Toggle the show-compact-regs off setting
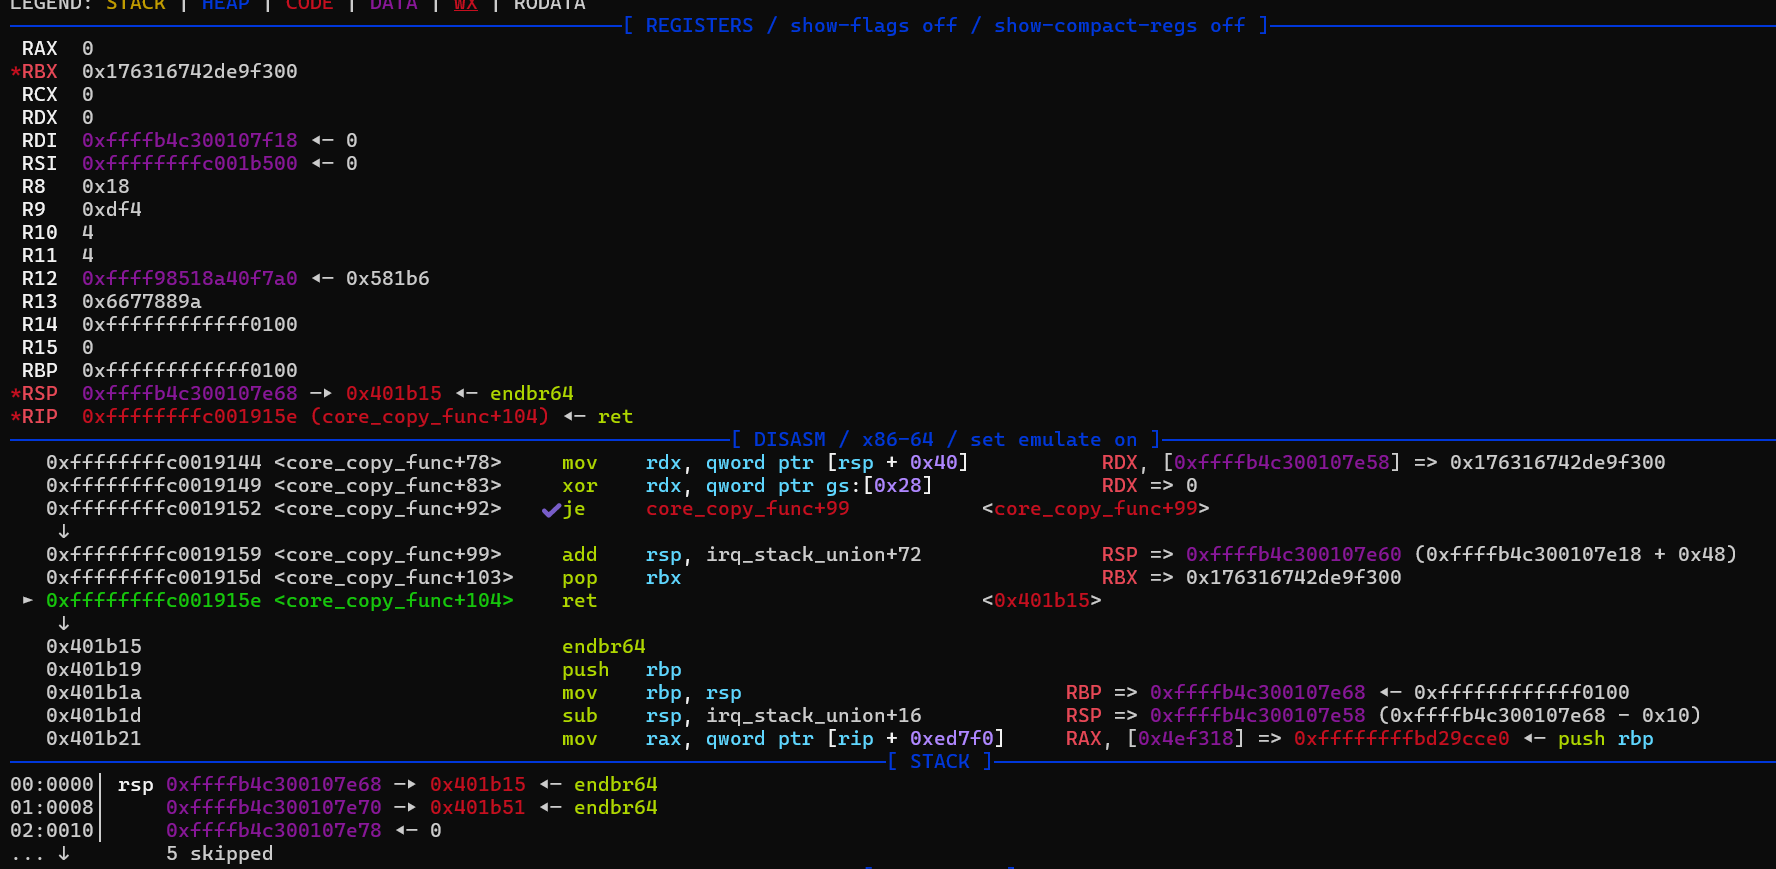The height and width of the screenshot is (869, 1776). point(1119,26)
